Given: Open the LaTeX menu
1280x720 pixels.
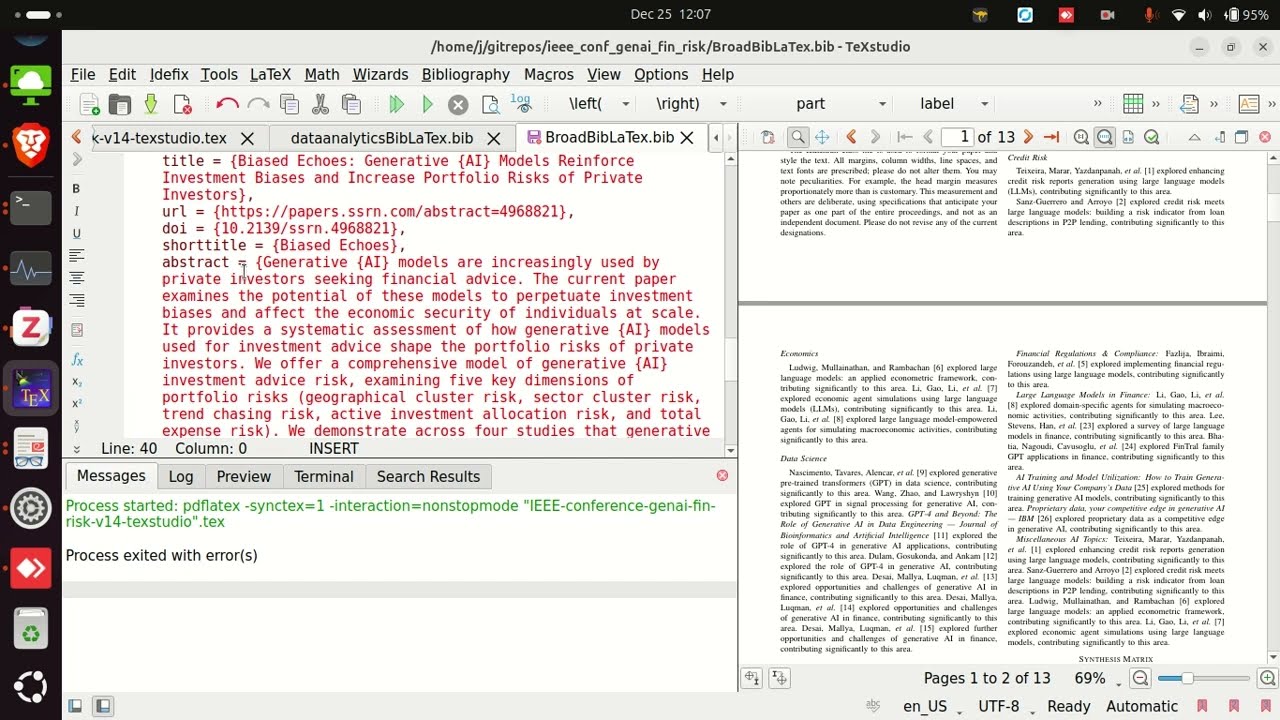Looking at the screenshot, I should click(x=270, y=74).
